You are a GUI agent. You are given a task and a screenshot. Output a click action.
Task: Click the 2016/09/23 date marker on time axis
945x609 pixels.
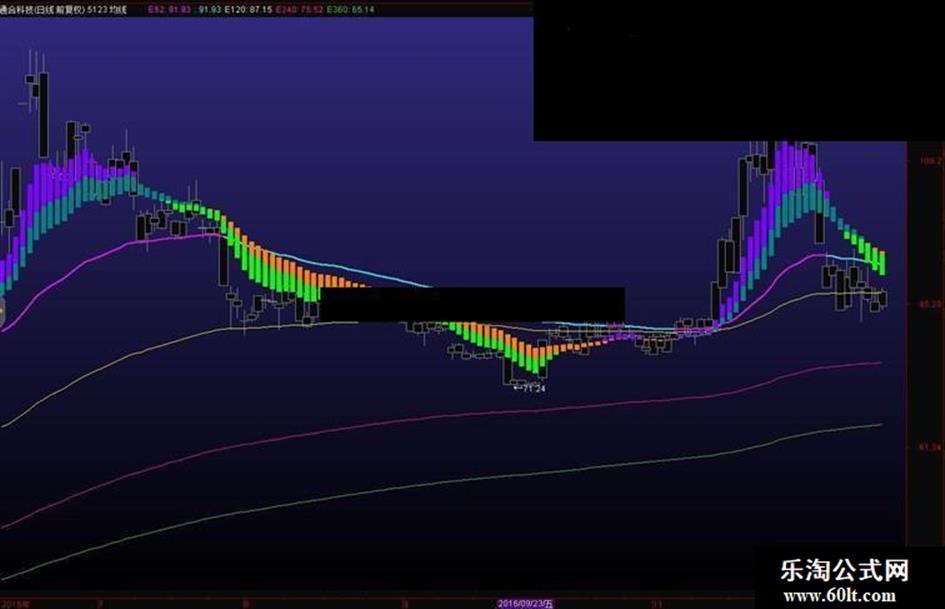pos(526,603)
